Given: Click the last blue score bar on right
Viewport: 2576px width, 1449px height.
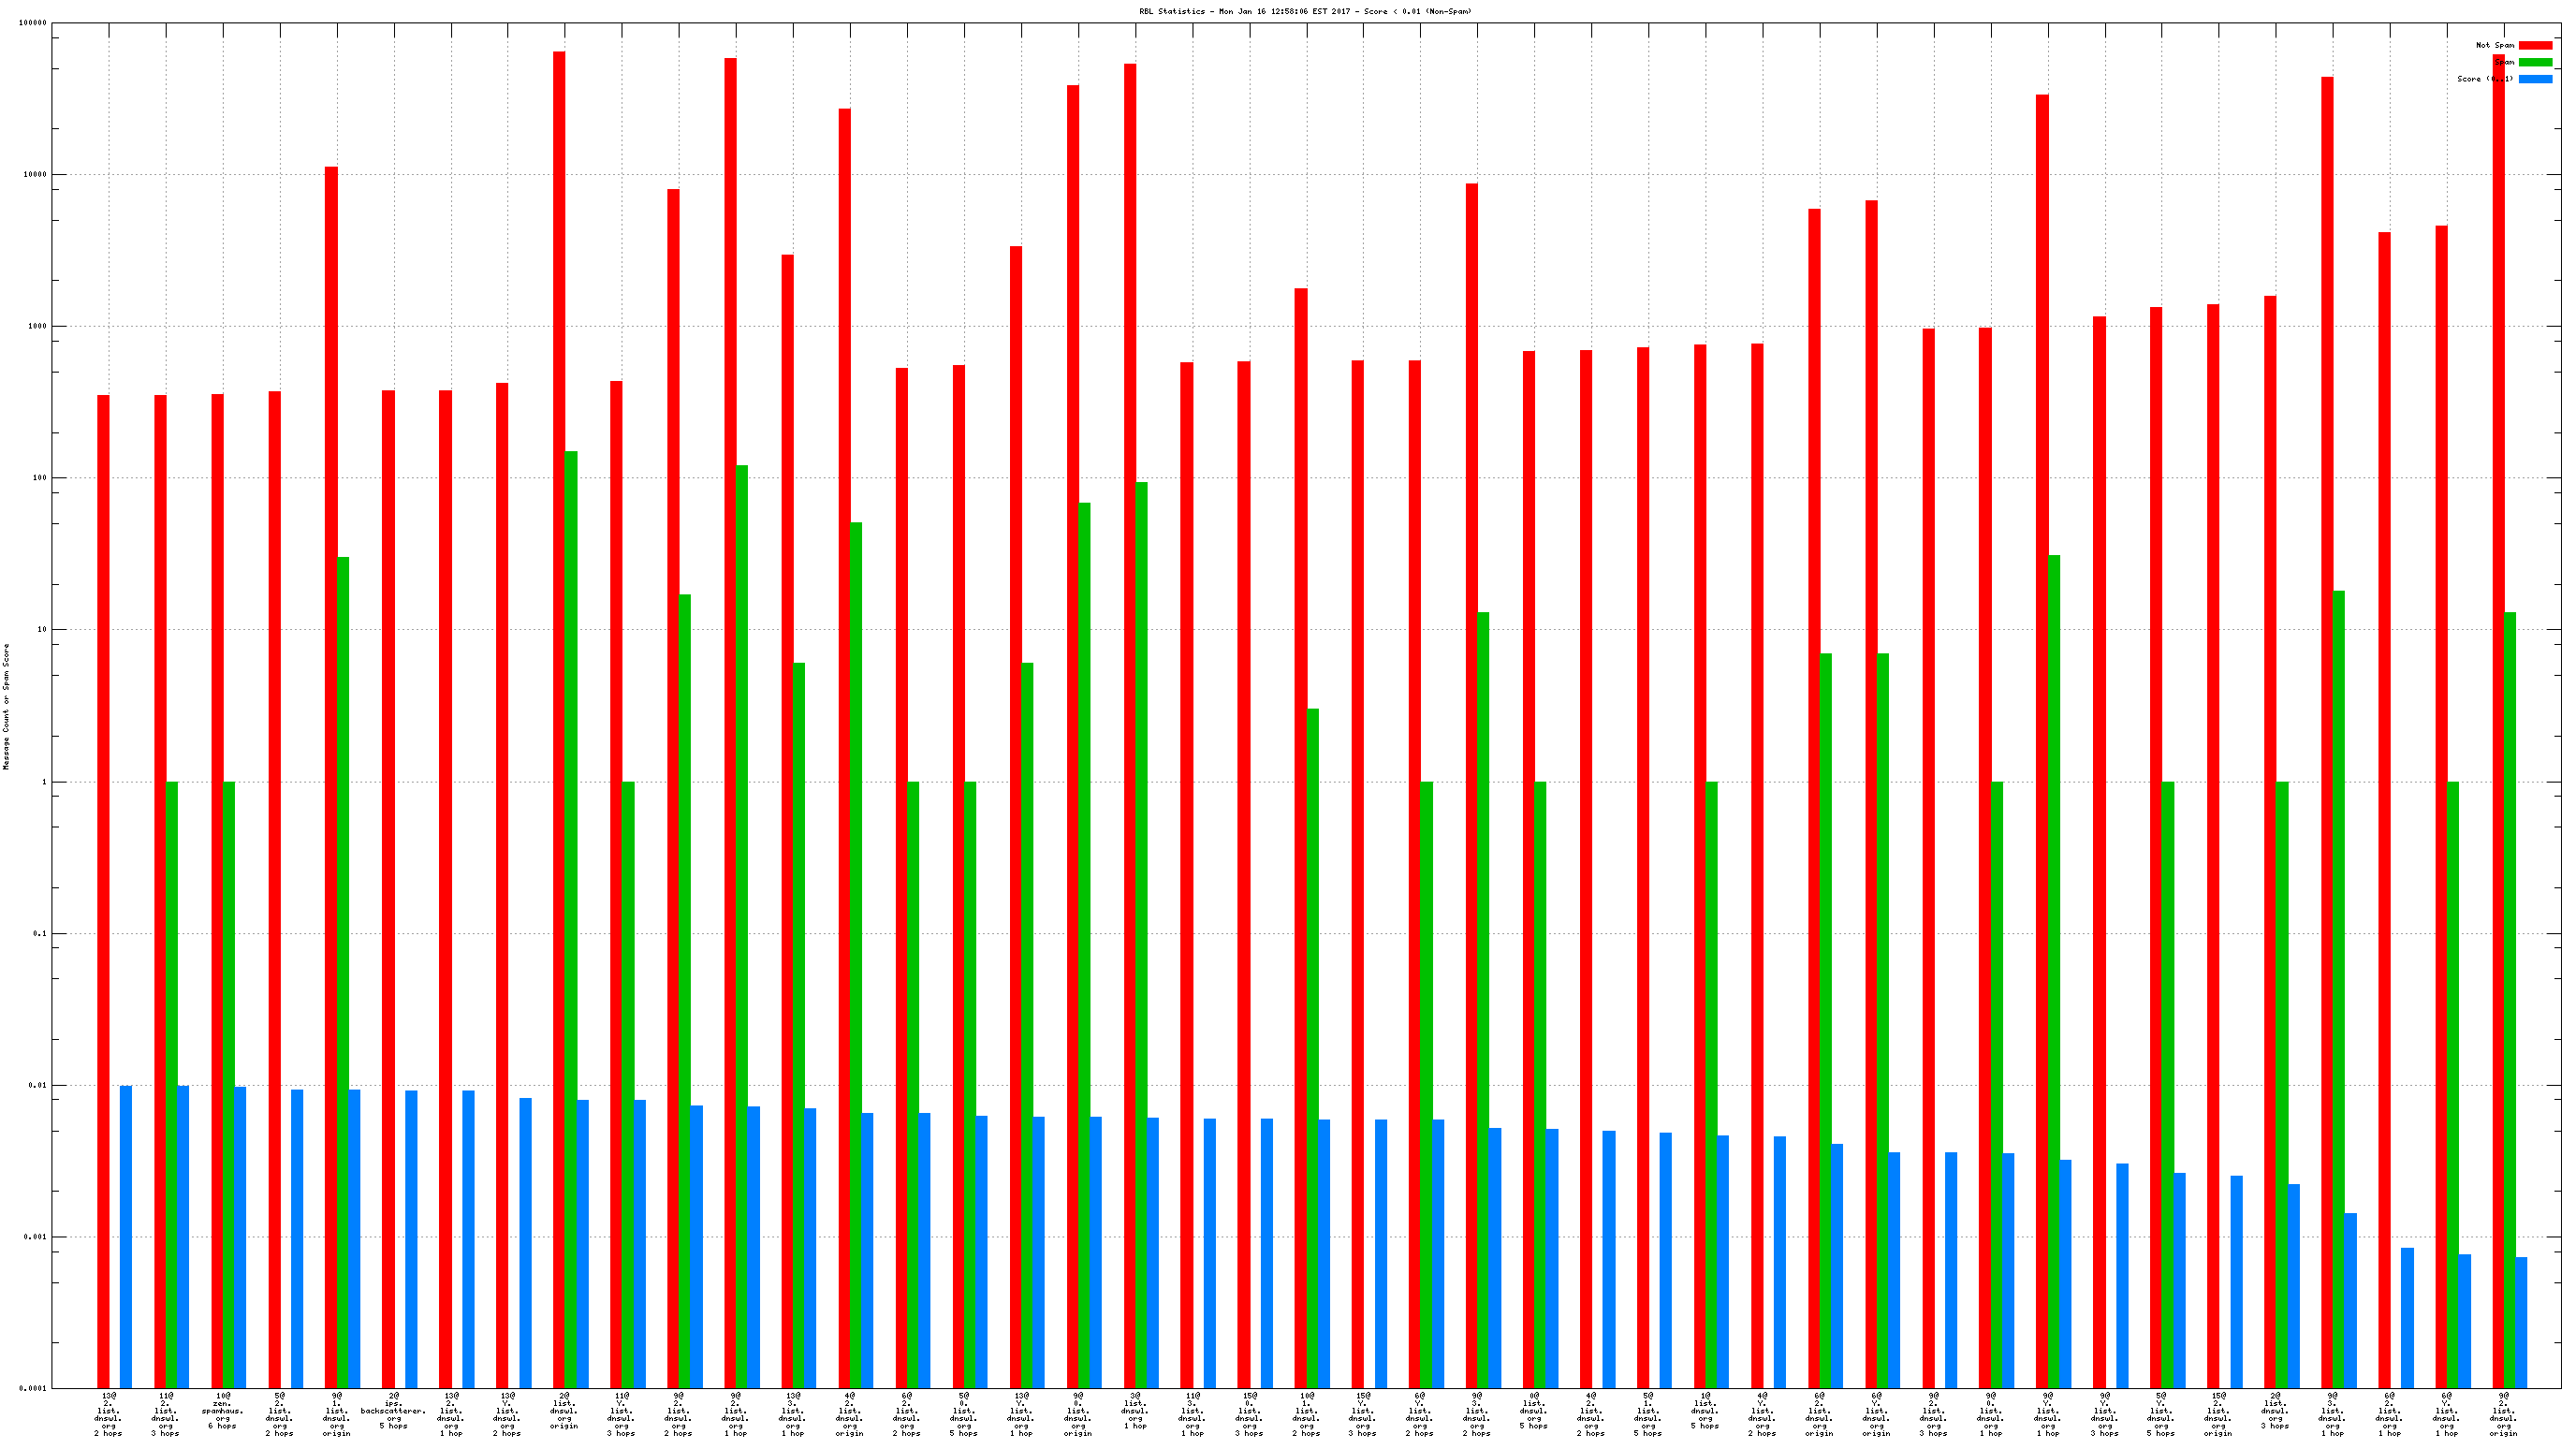Looking at the screenshot, I should (x=2521, y=1322).
